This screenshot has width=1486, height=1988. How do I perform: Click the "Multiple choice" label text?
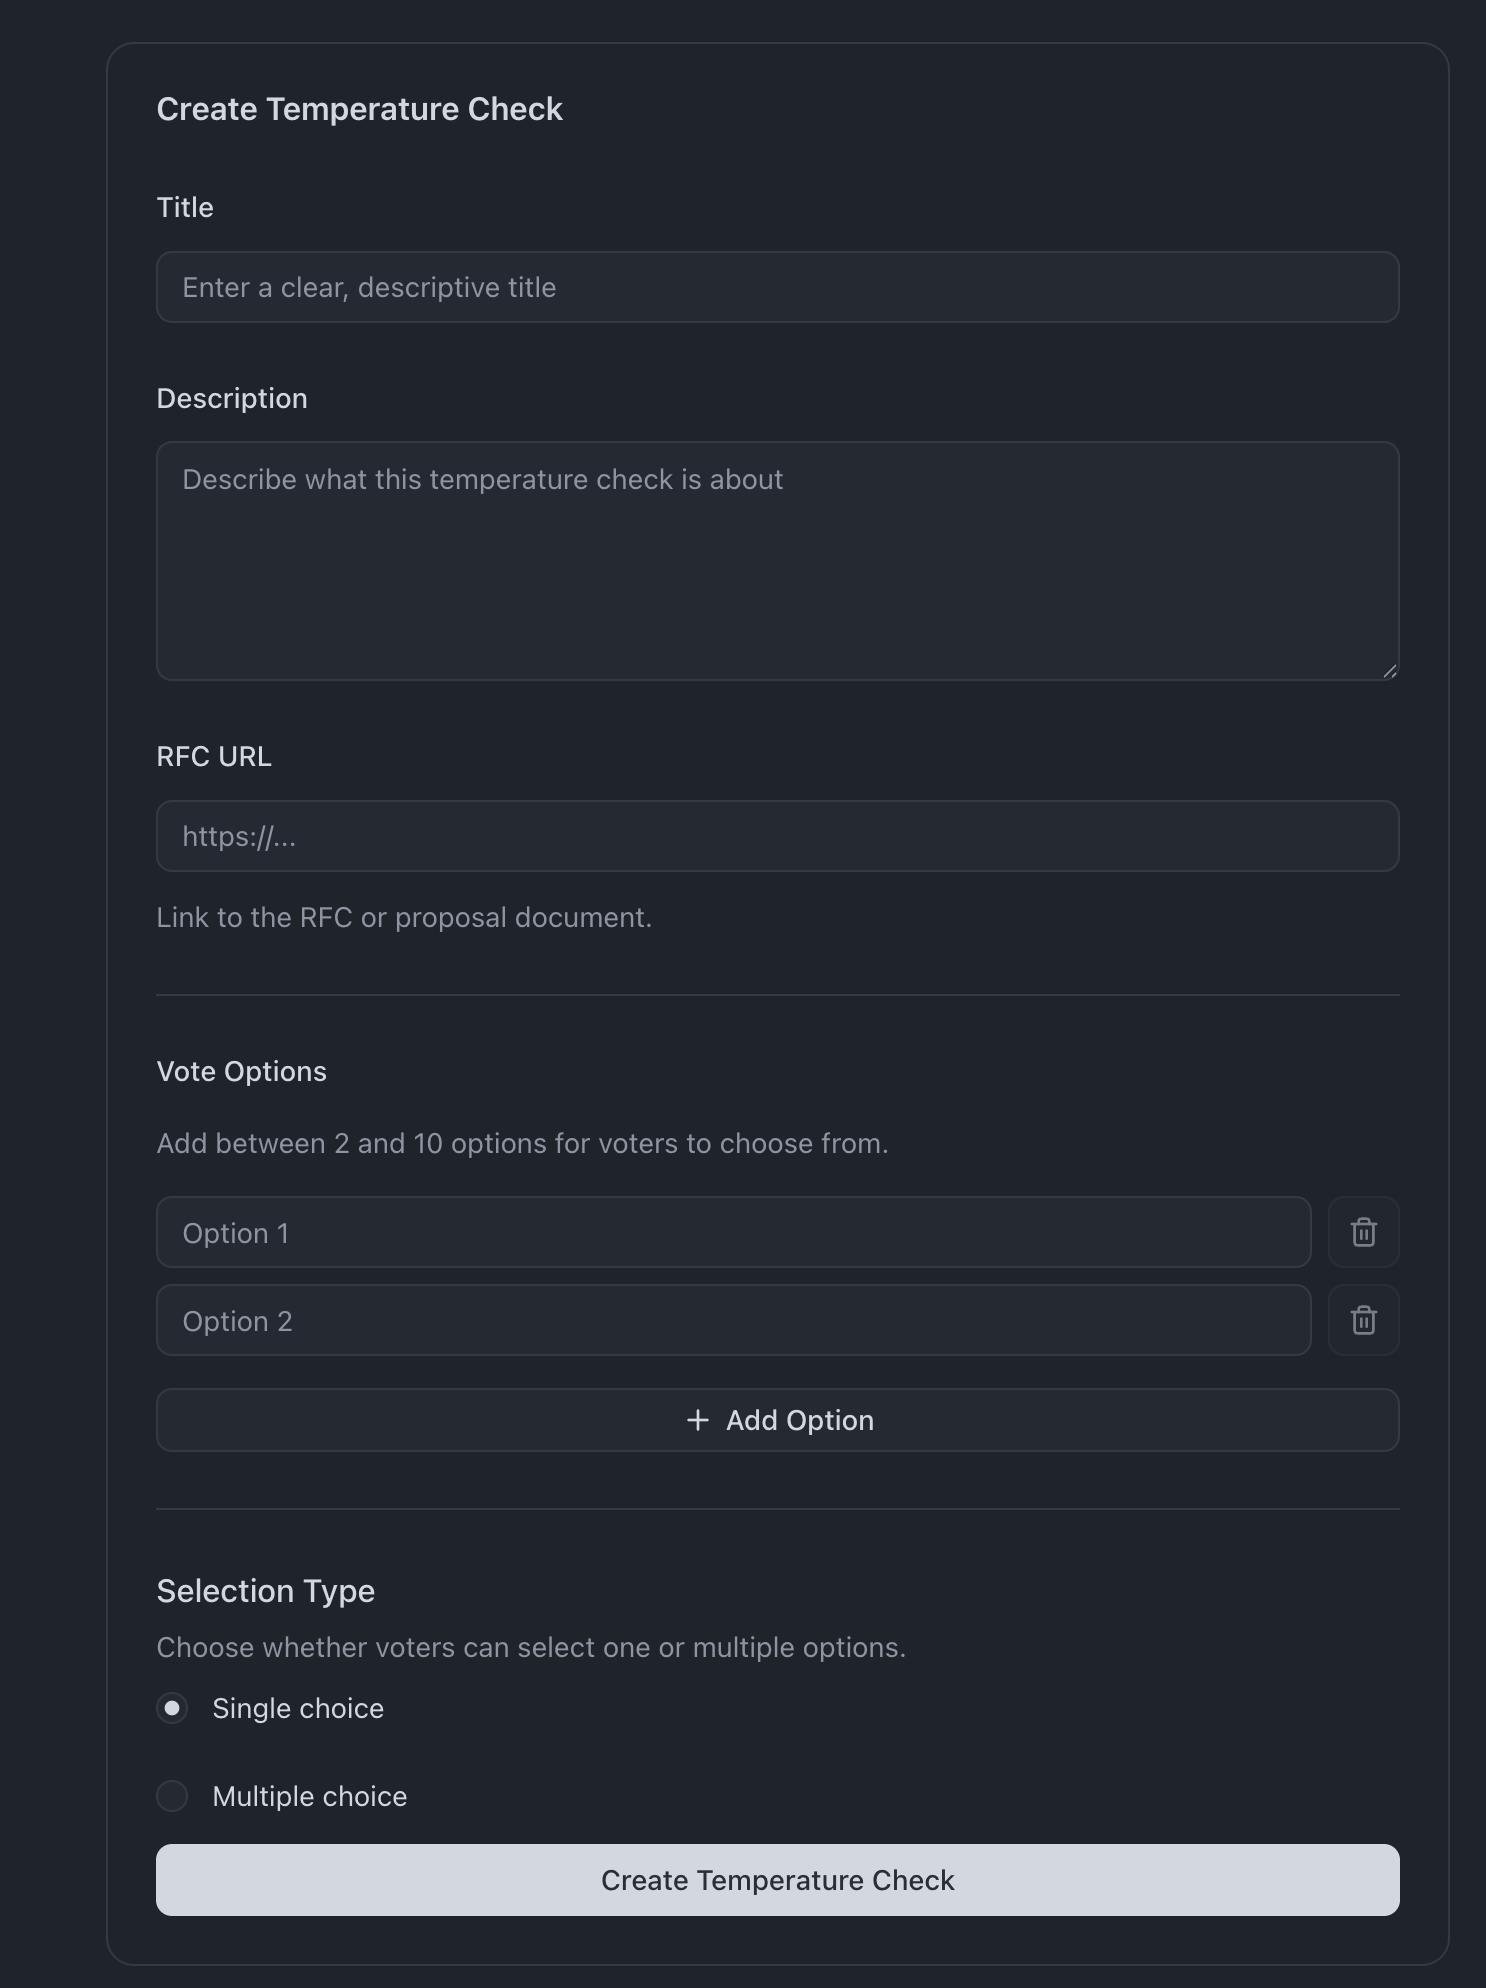(309, 1796)
